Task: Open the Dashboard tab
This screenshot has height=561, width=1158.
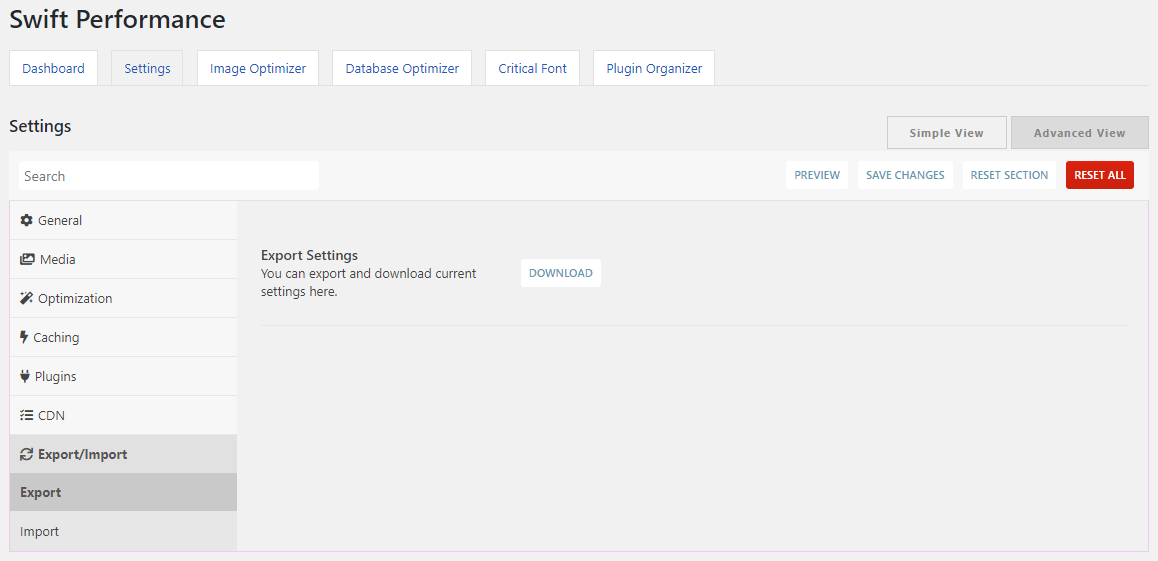Action: (53, 68)
